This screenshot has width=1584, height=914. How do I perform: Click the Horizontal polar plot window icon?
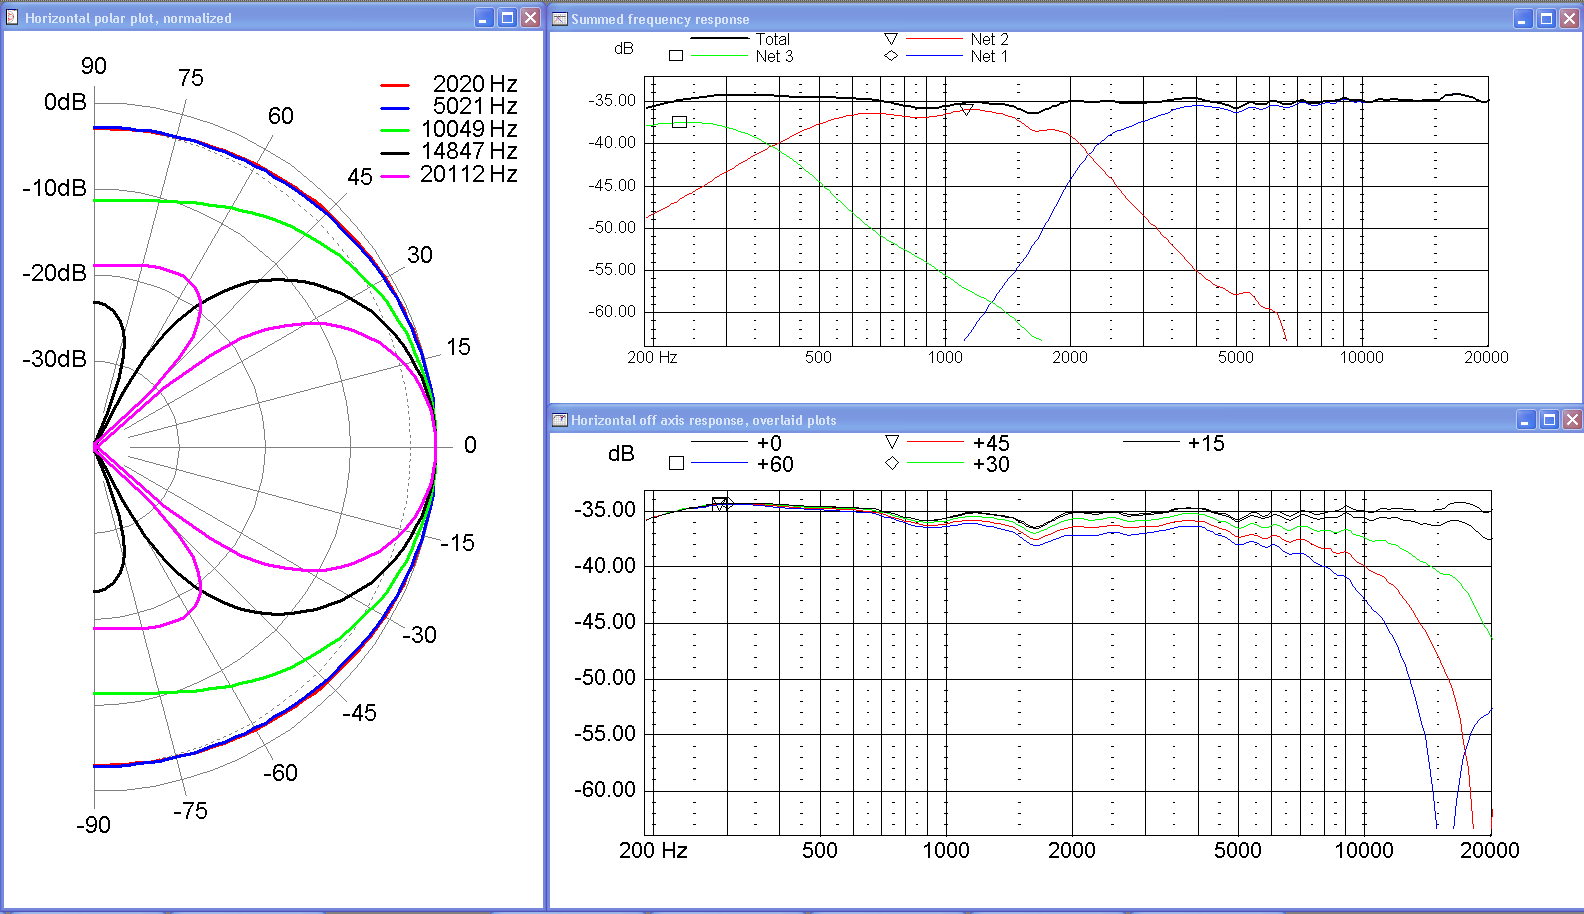click(12, 18)
